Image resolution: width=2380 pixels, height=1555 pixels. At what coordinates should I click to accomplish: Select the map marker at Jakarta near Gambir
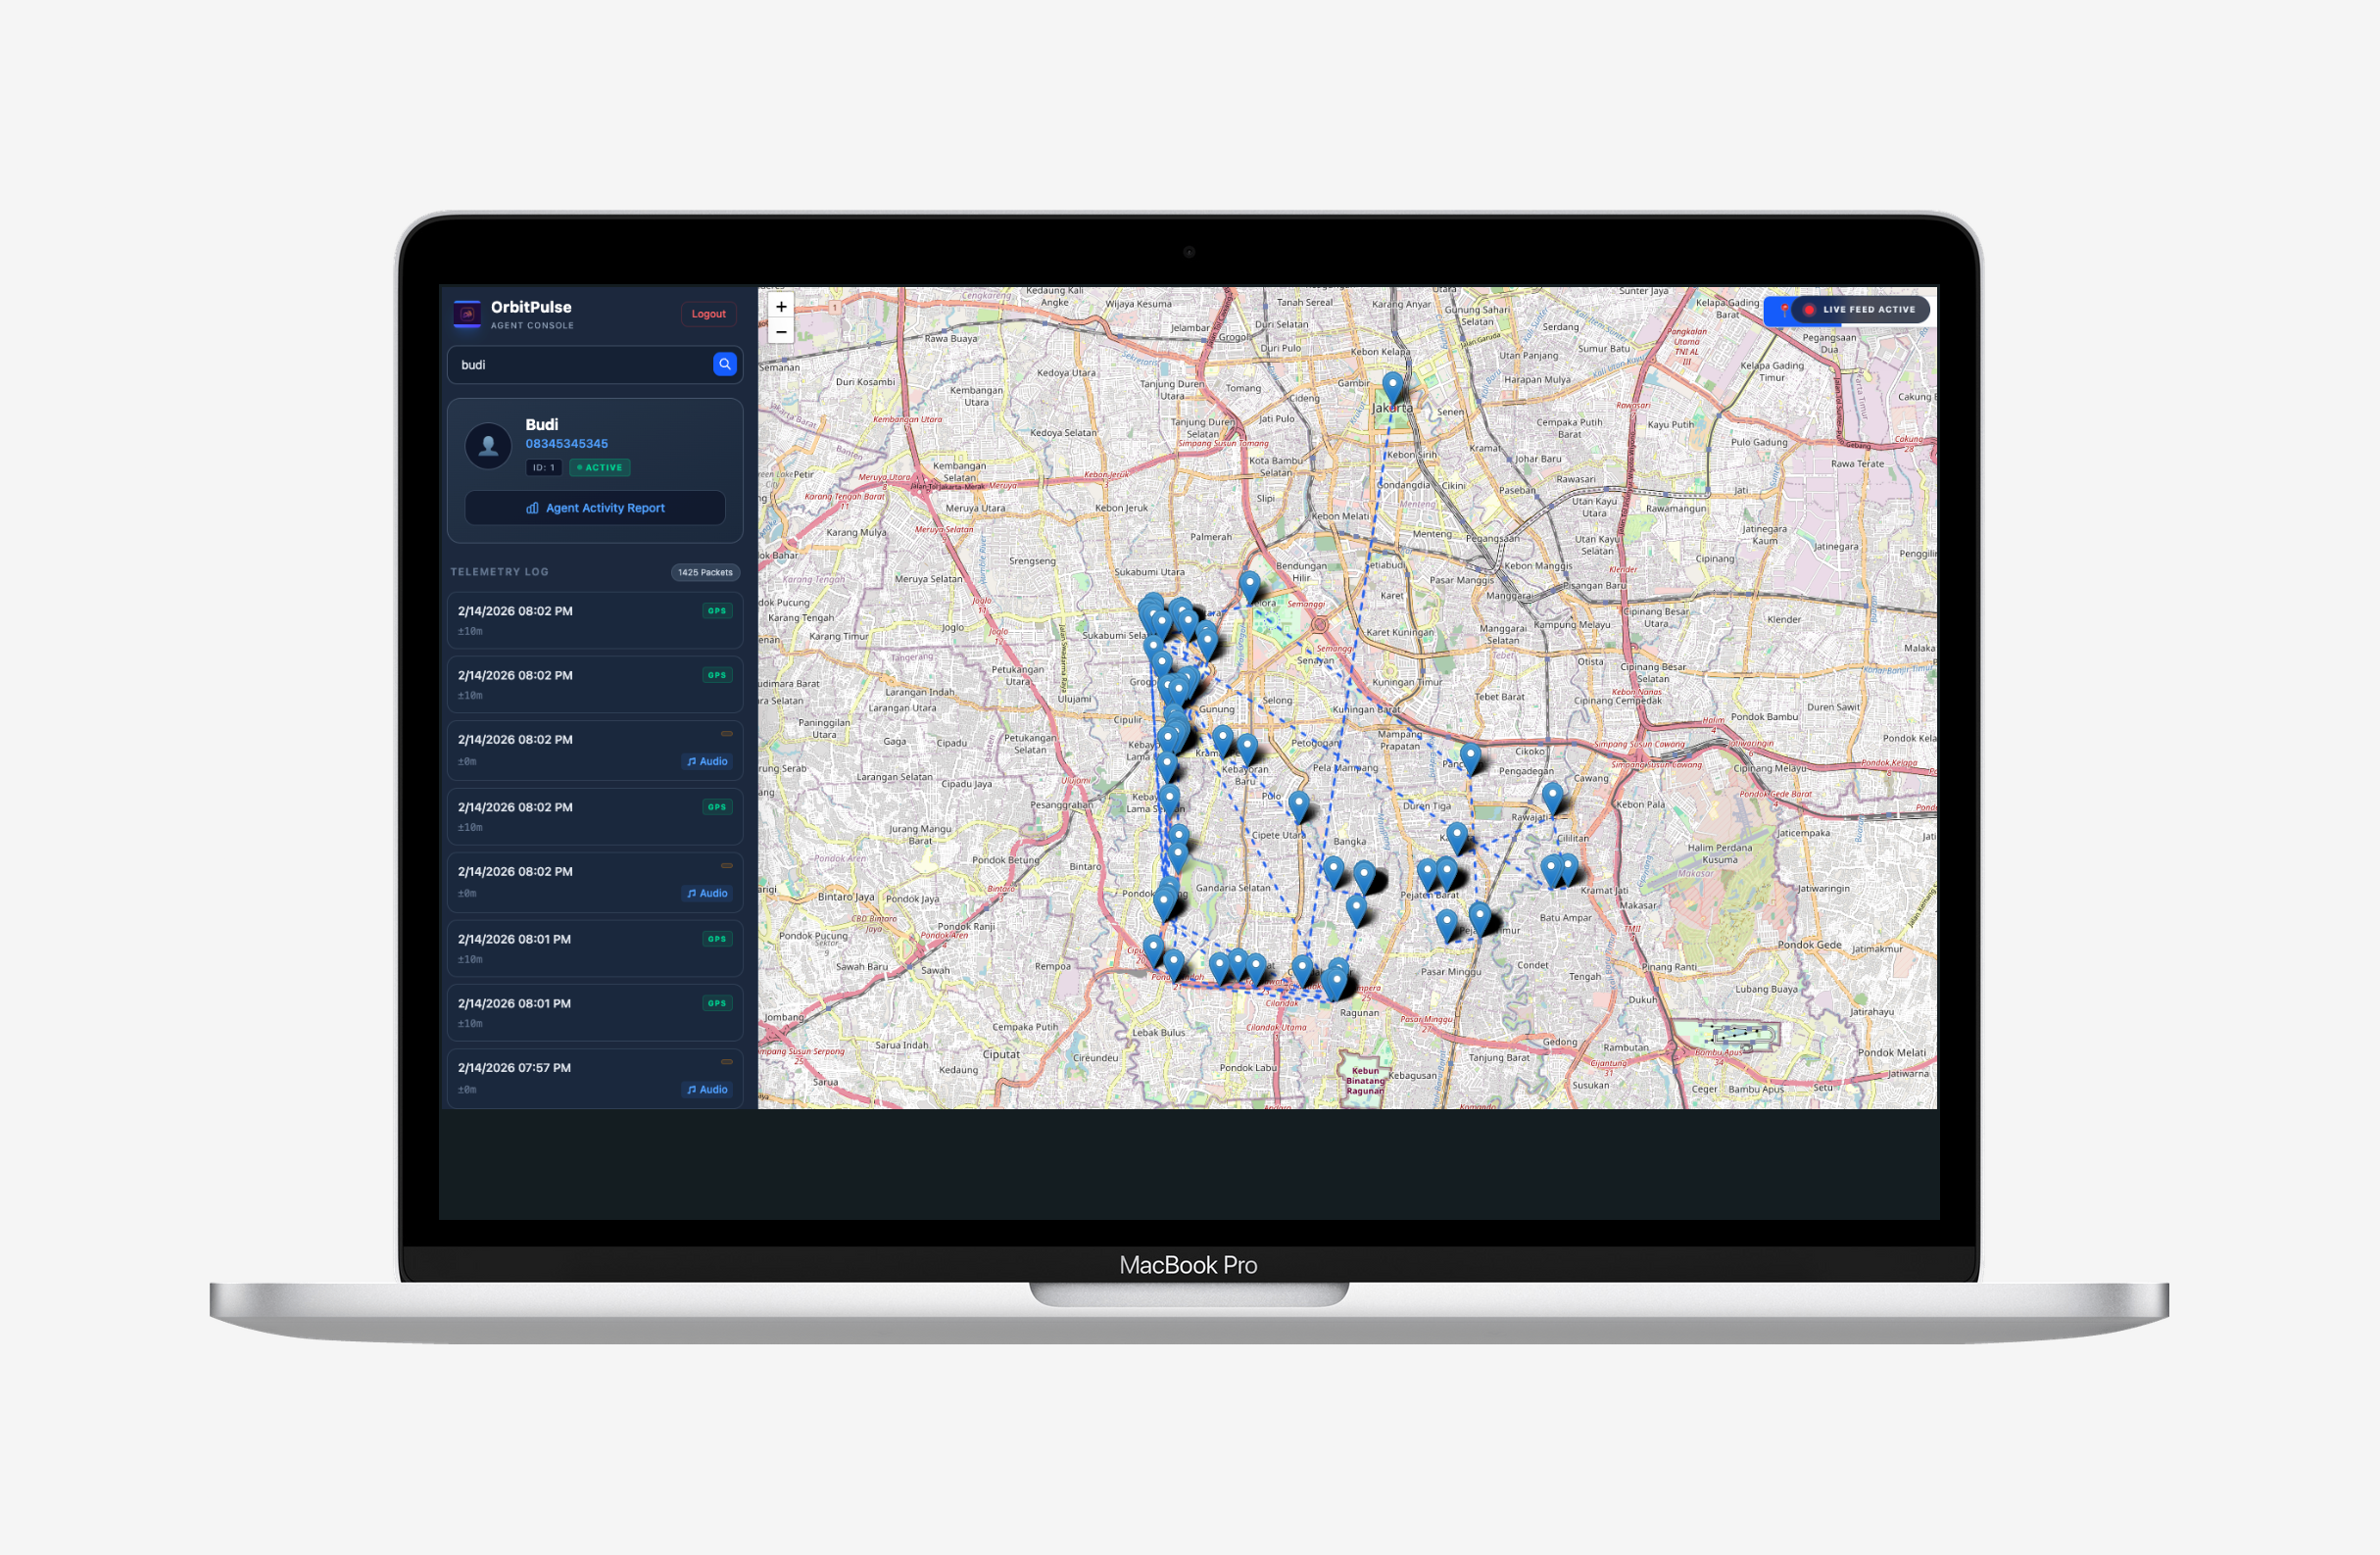(x=1392, y=388)
